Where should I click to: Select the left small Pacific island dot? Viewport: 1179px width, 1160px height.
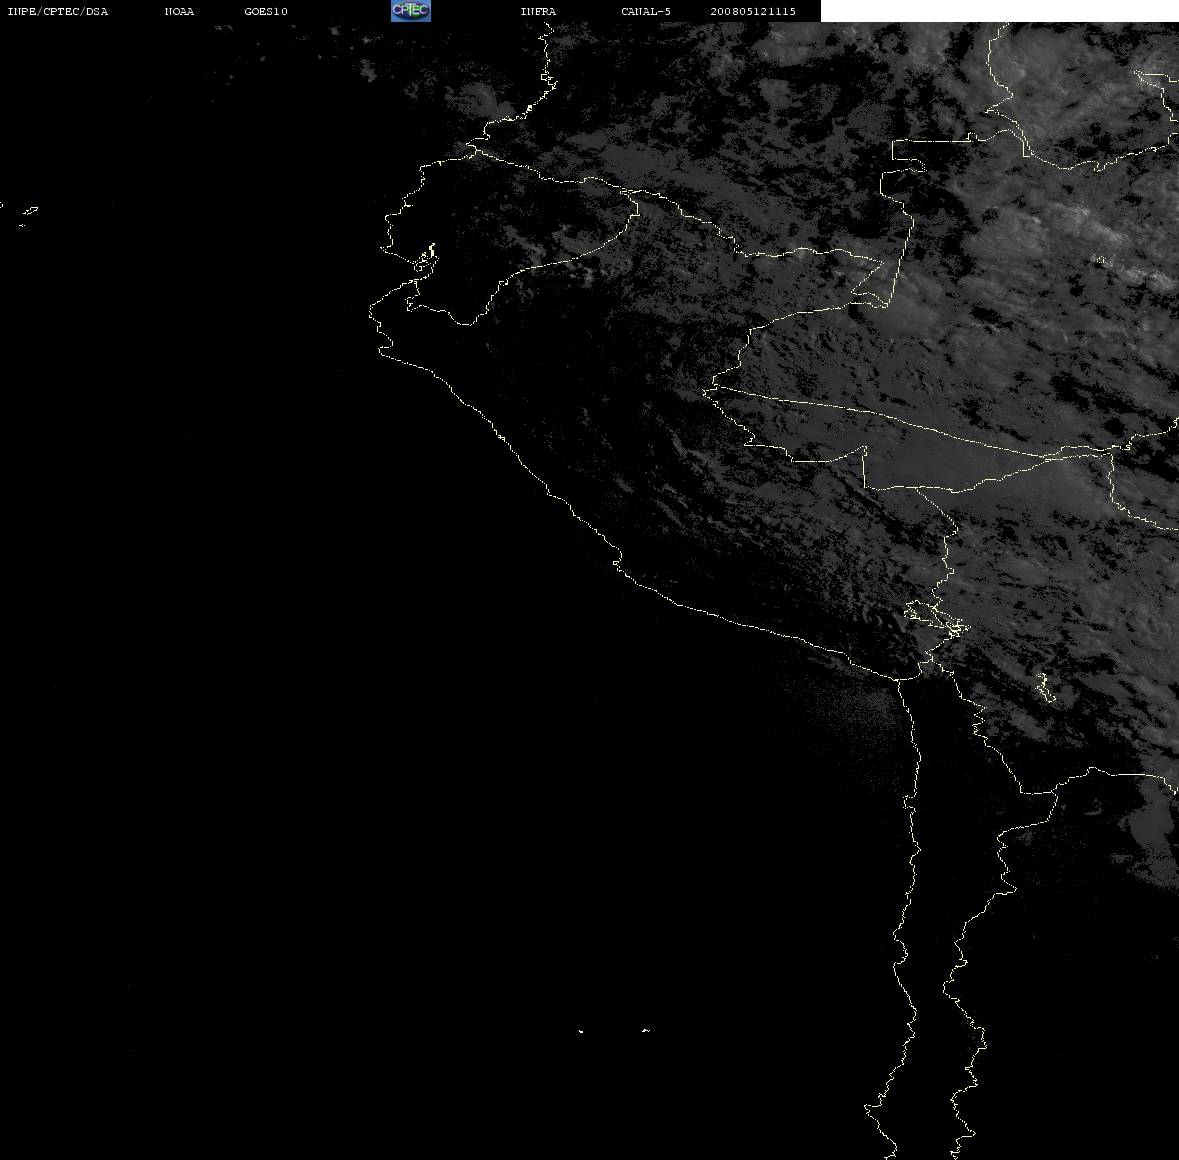point(581,1031)
